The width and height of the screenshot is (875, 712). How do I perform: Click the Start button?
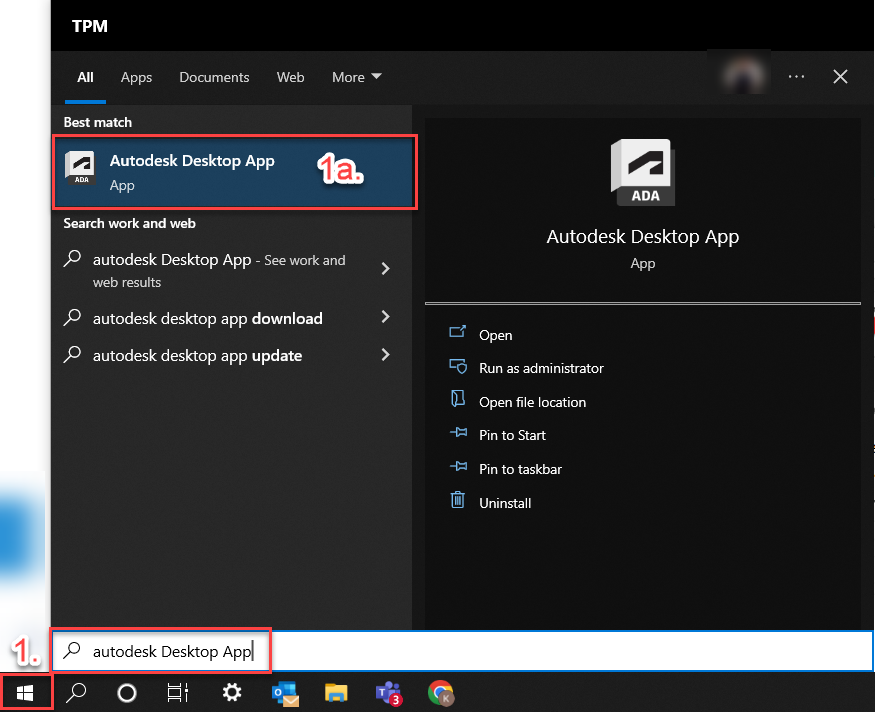pos(26,691)
